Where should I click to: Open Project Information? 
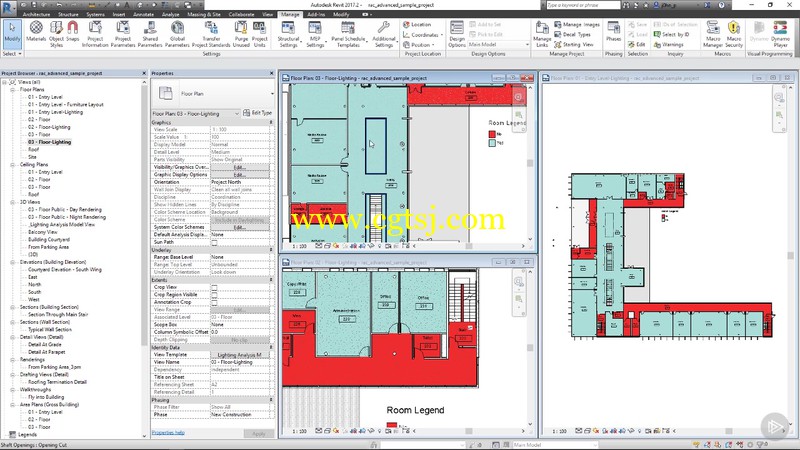tap(95, 34)
